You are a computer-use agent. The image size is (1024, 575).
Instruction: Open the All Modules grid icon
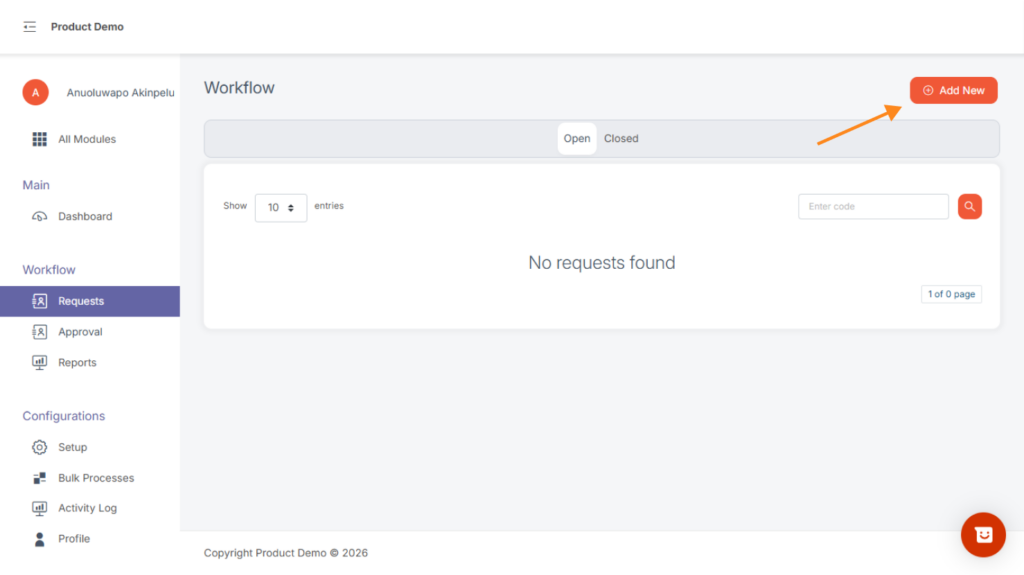coord(40,139)
